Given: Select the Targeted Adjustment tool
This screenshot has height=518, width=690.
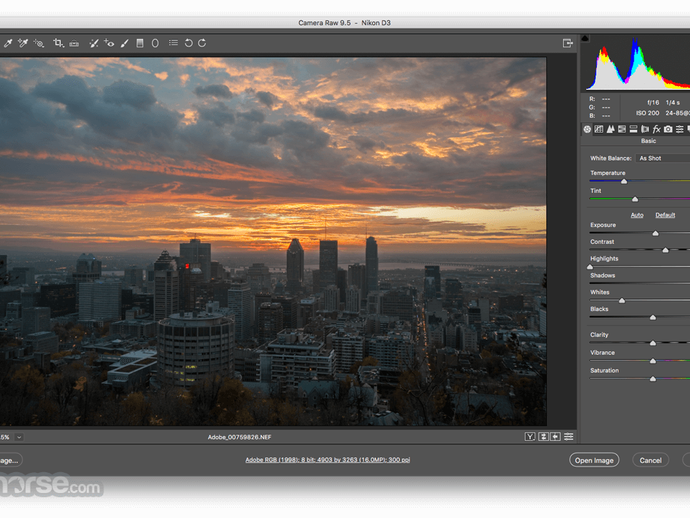Looking at the screenshot, I should coord(39,43).
